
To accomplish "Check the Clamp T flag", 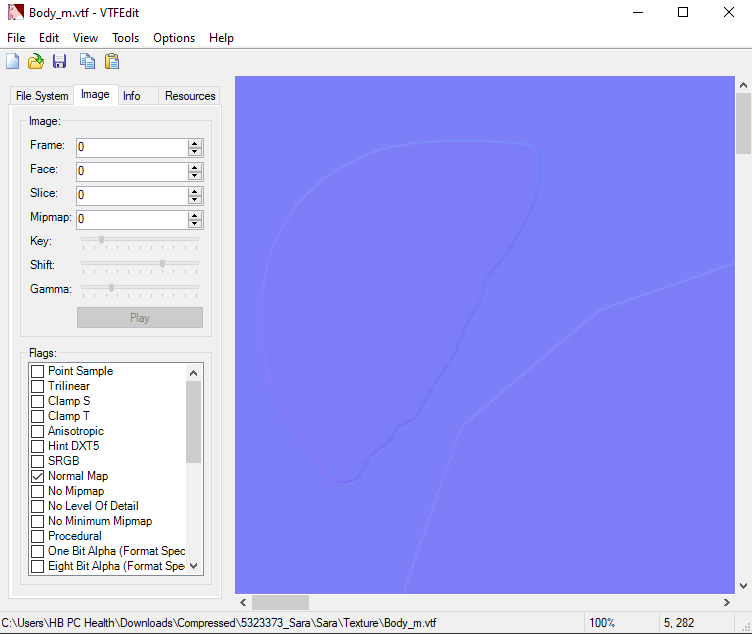I will click(x=37, y=416).
